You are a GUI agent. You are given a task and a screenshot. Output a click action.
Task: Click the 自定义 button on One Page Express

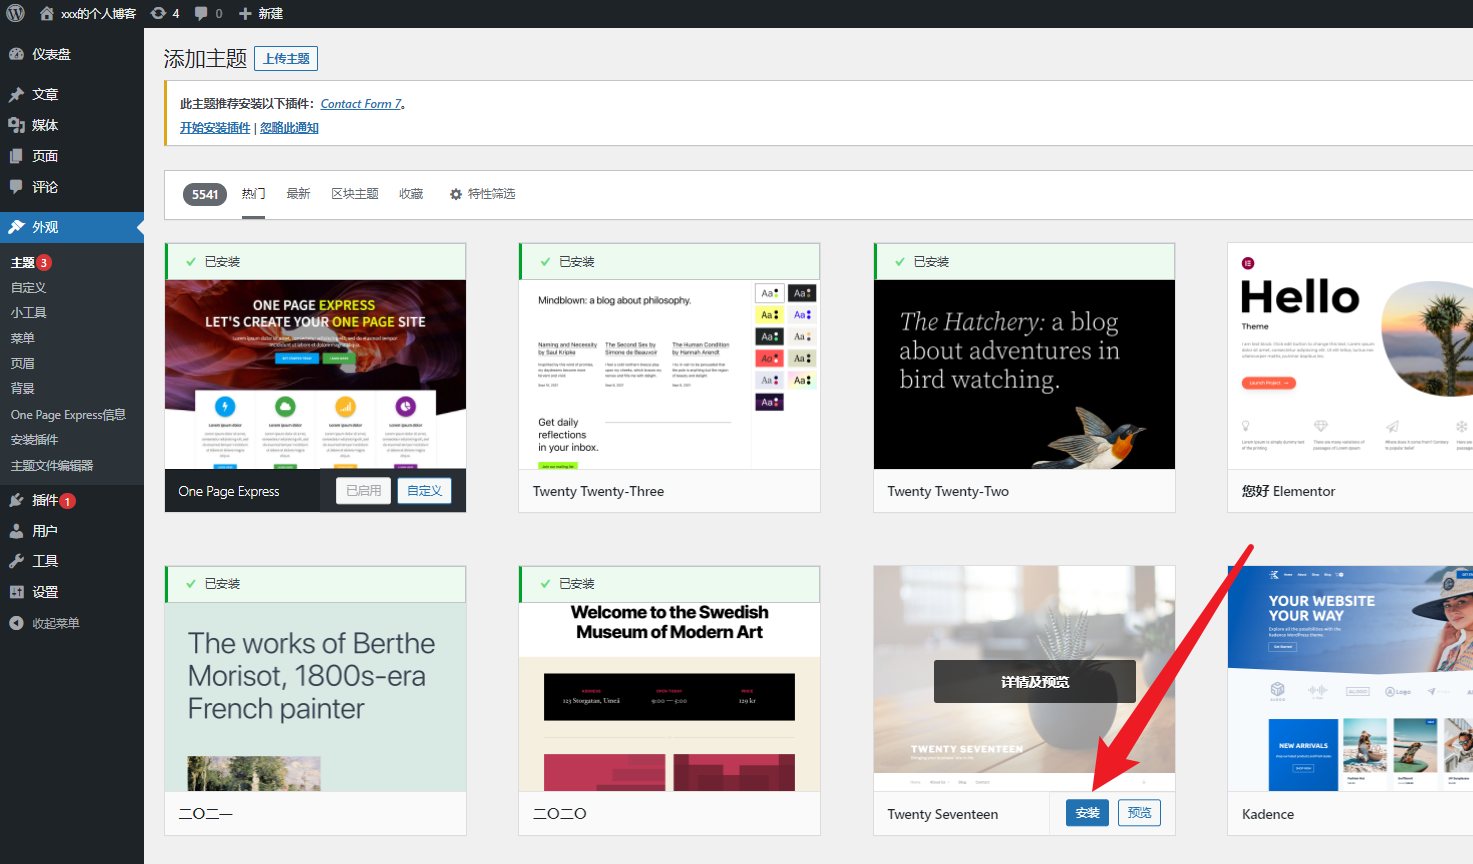pos(425,491)
